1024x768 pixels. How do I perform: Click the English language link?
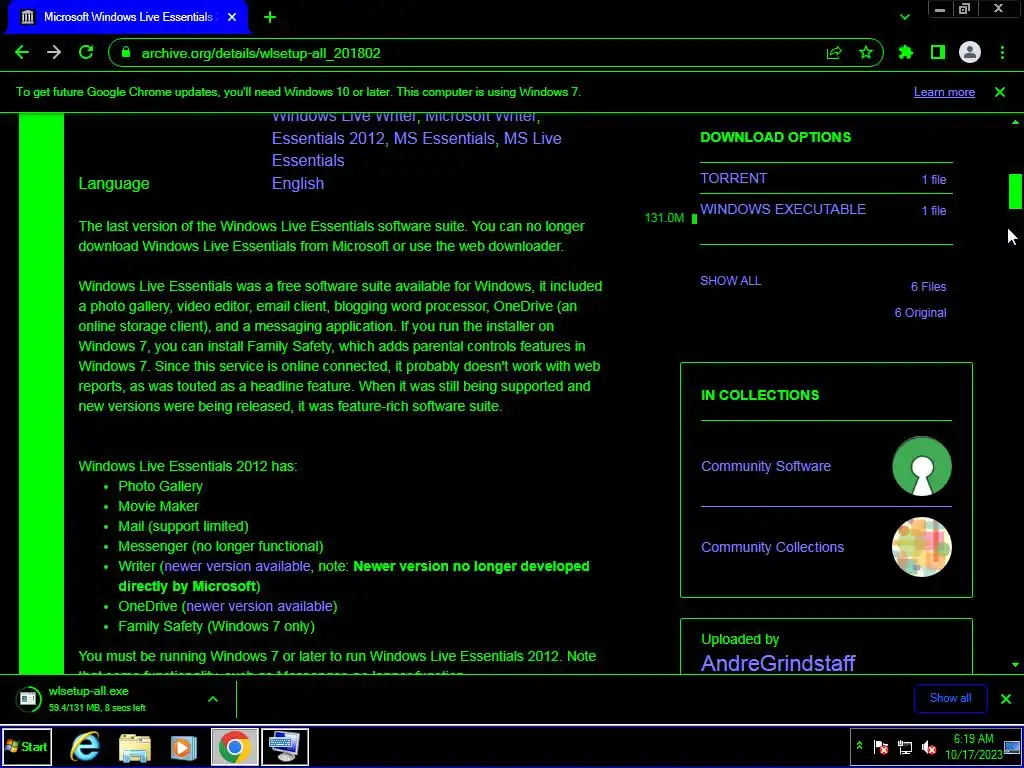[298, 184]
